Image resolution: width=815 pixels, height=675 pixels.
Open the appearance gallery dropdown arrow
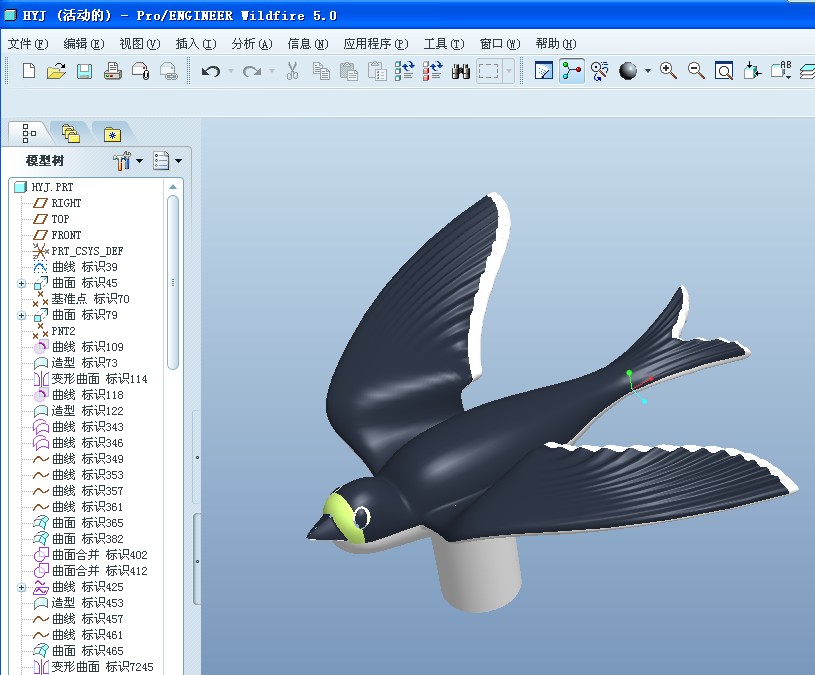point(648,71)
